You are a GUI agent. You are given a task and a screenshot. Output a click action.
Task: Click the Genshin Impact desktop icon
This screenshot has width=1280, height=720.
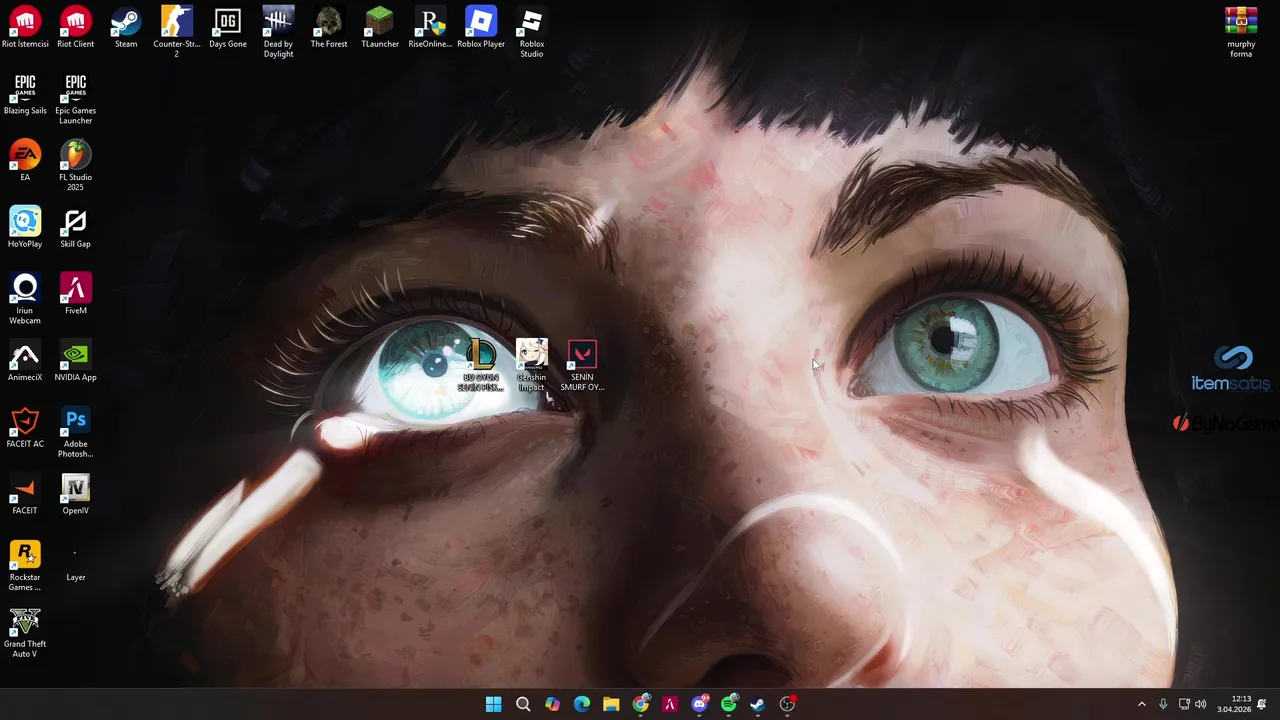tap(532, 366)
